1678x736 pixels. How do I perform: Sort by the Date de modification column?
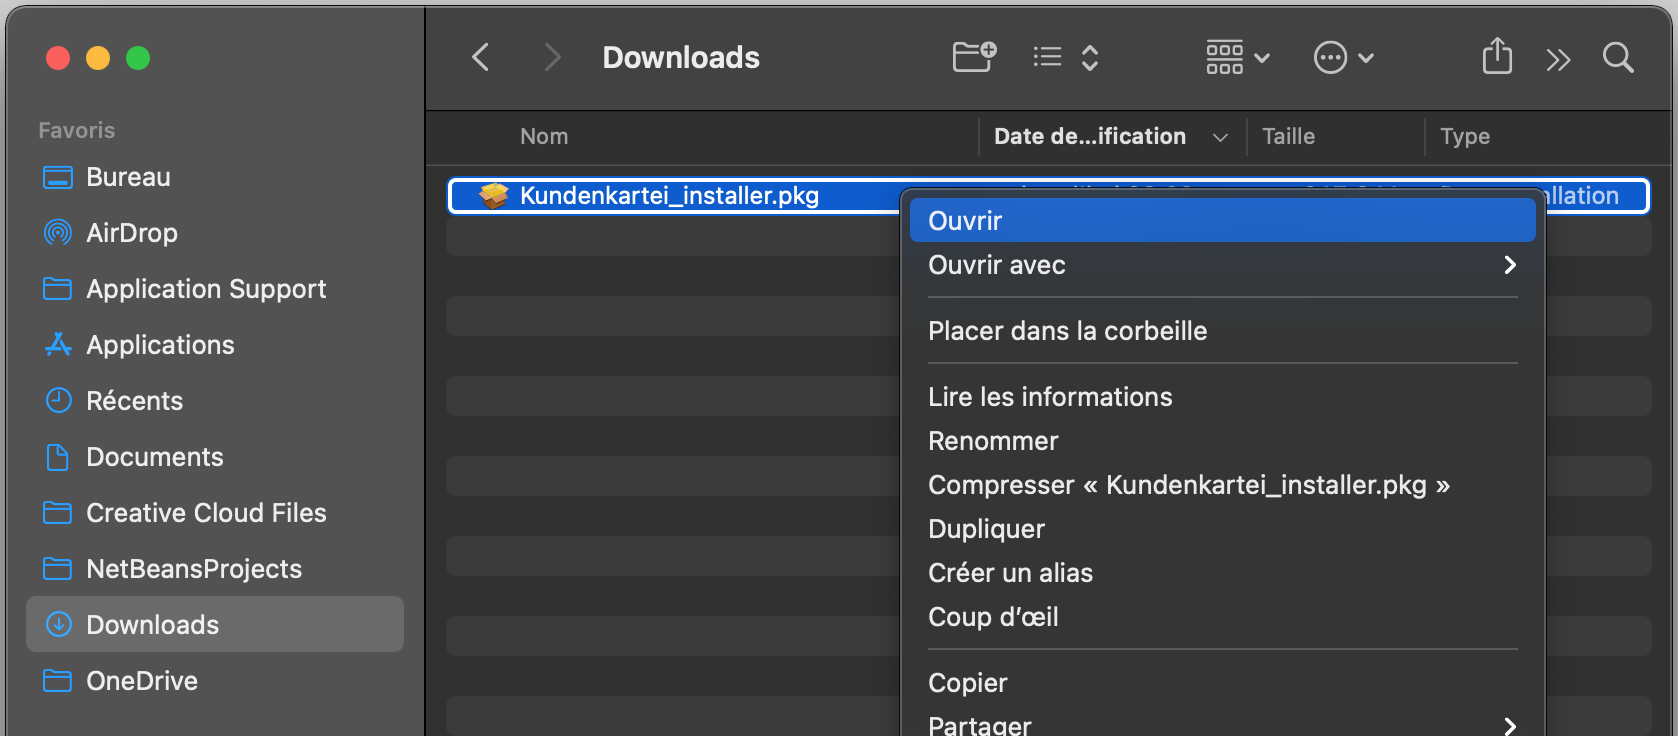pyautogui.click(x=1111, y=136)
